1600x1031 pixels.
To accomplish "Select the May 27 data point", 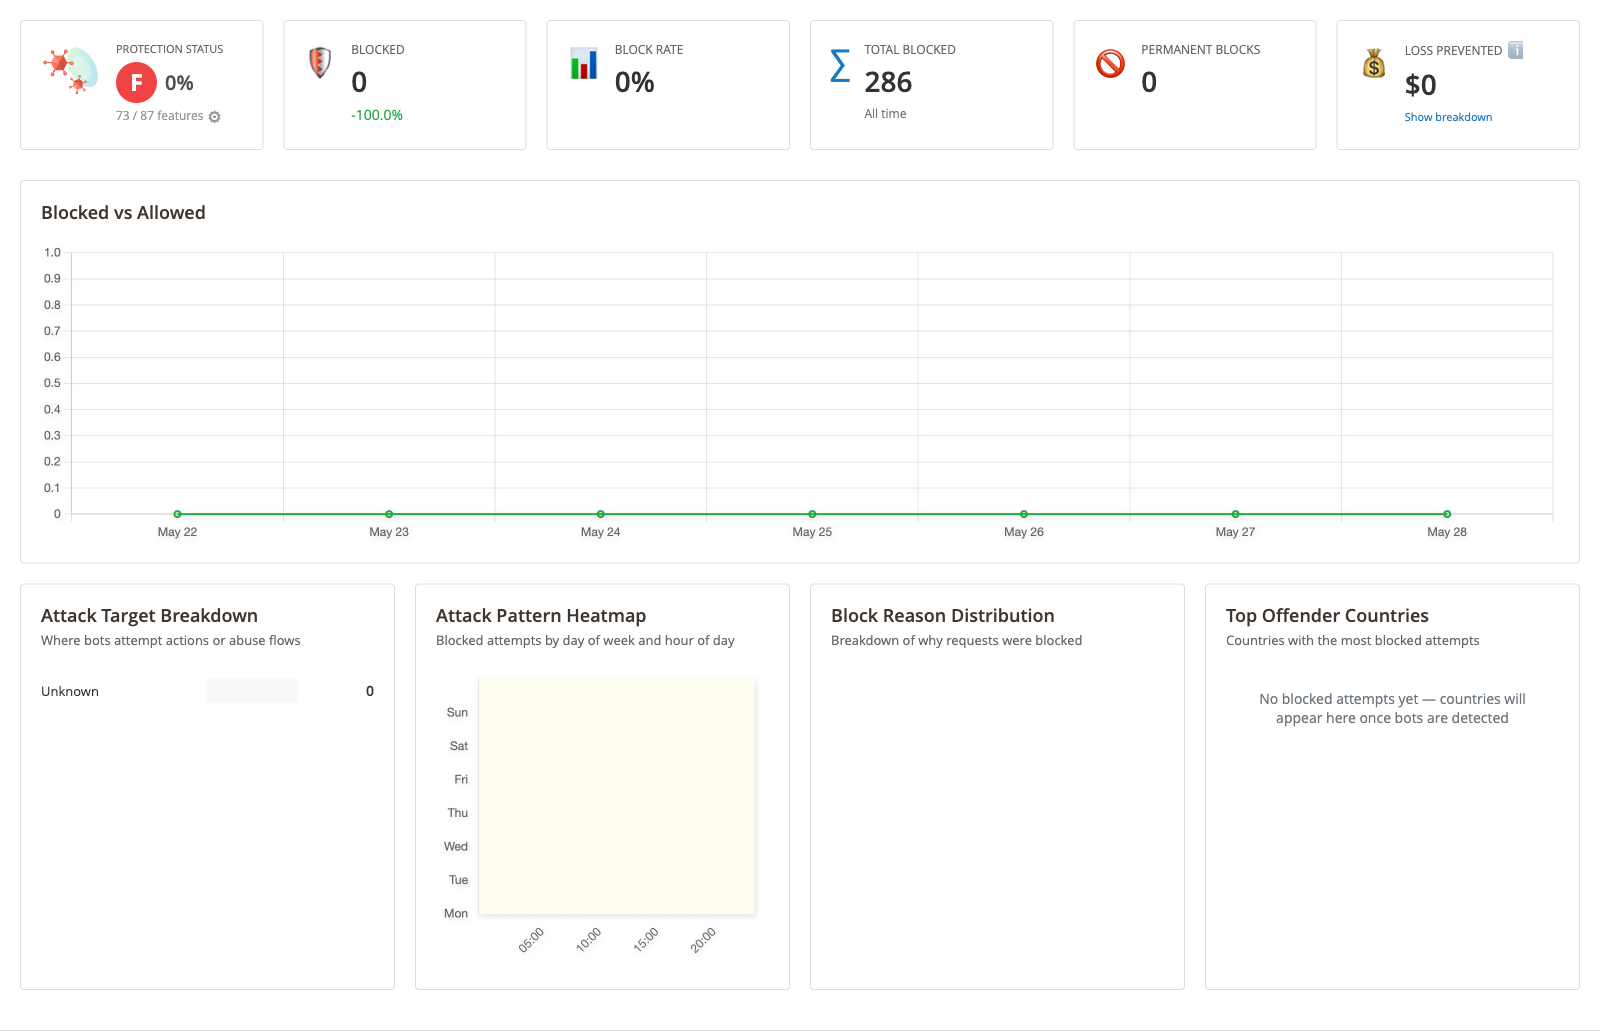I will [x=1235, y=514].
